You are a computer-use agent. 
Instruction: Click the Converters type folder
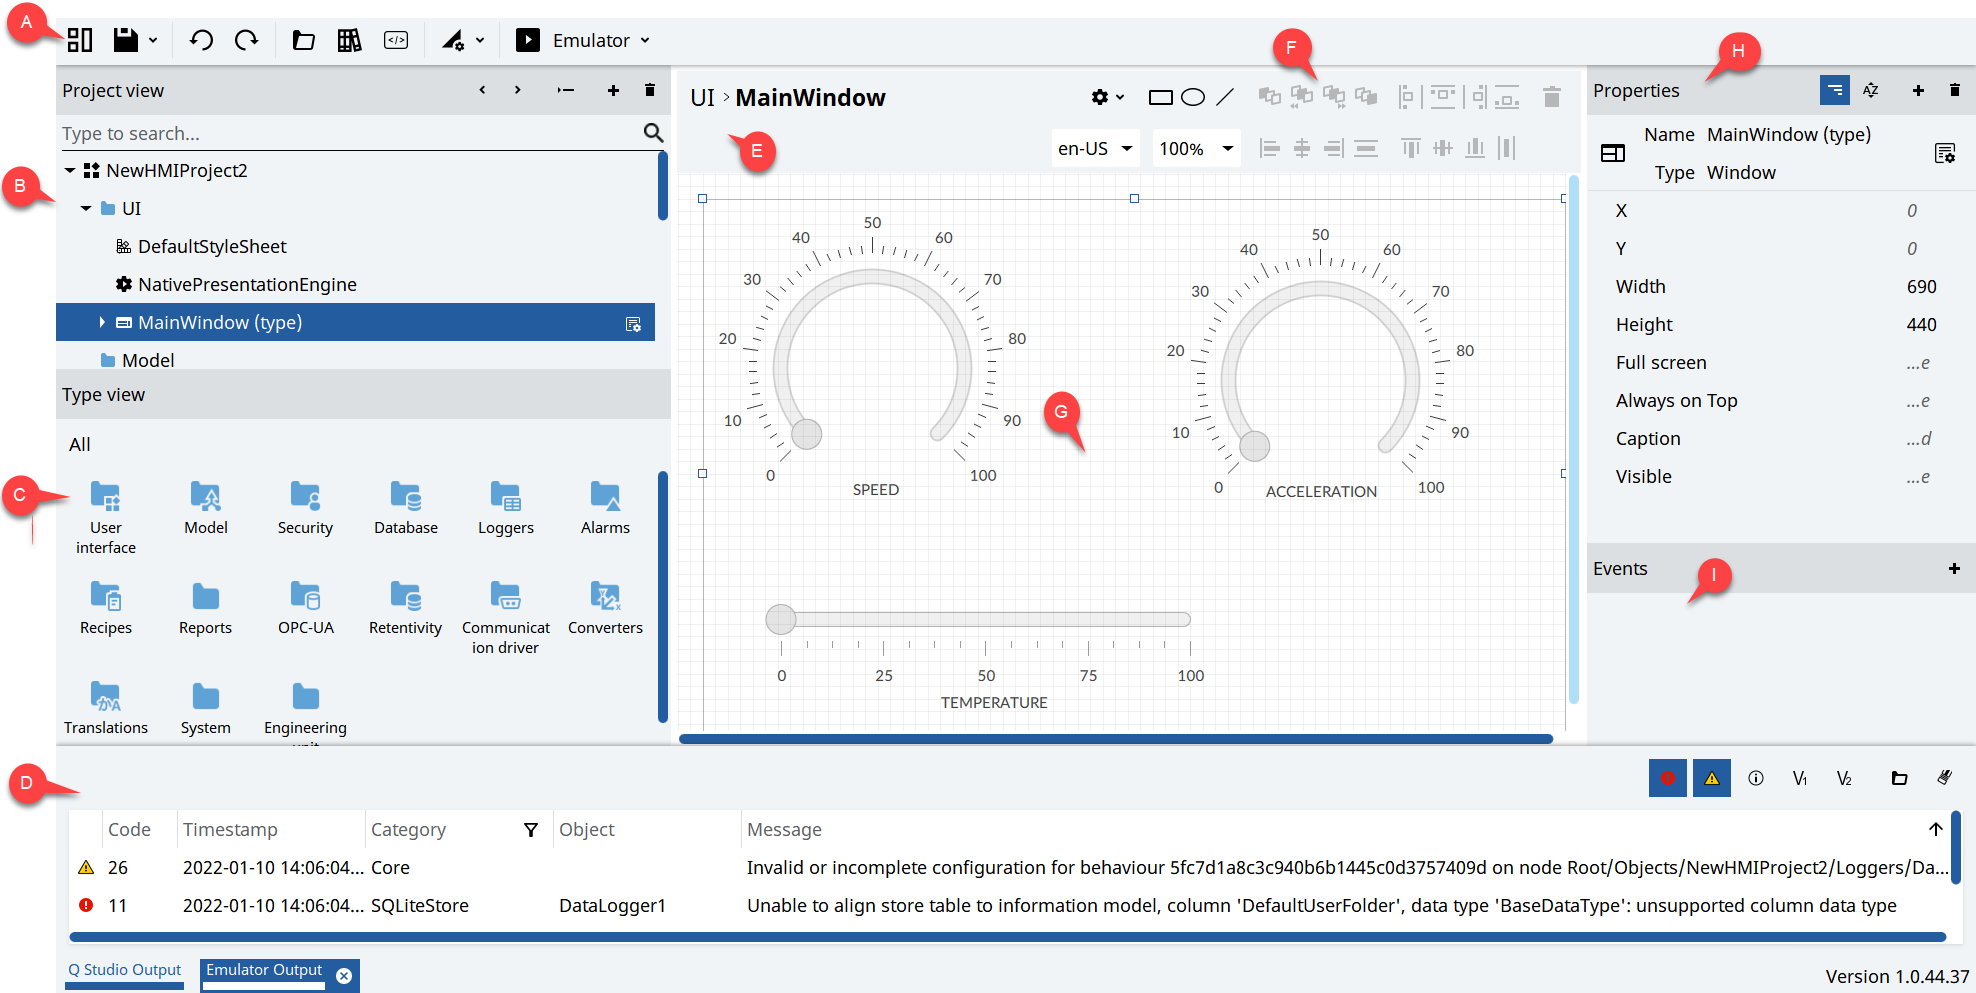point(605,608)
